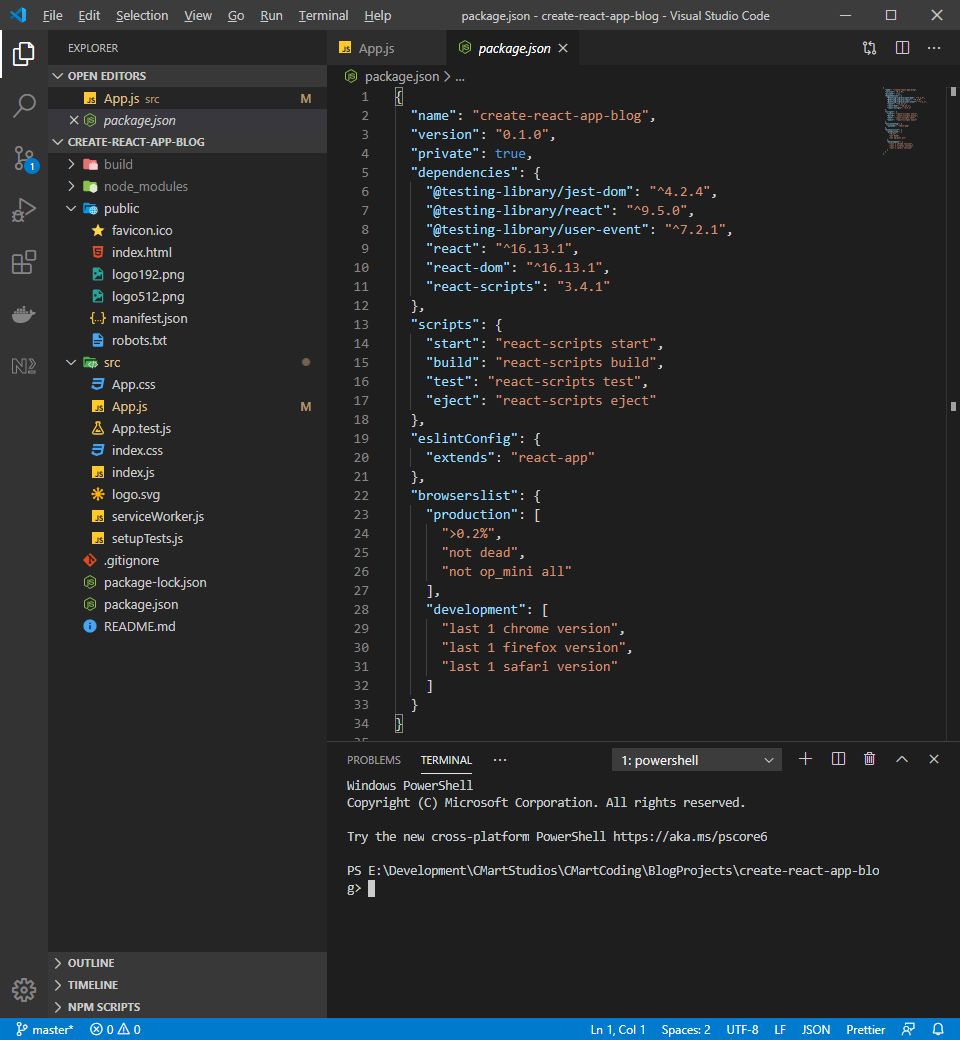Close package.json in Open Editors list
This screenshot has width=960, height=1040.
pyautogui.click(x=74, y=120)
